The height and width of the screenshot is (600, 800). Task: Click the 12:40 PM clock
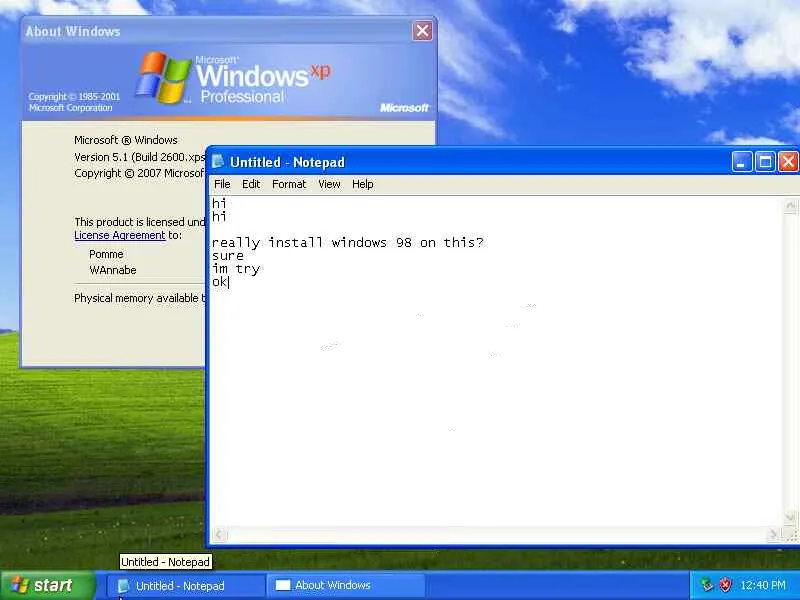(x=763, y=585)
